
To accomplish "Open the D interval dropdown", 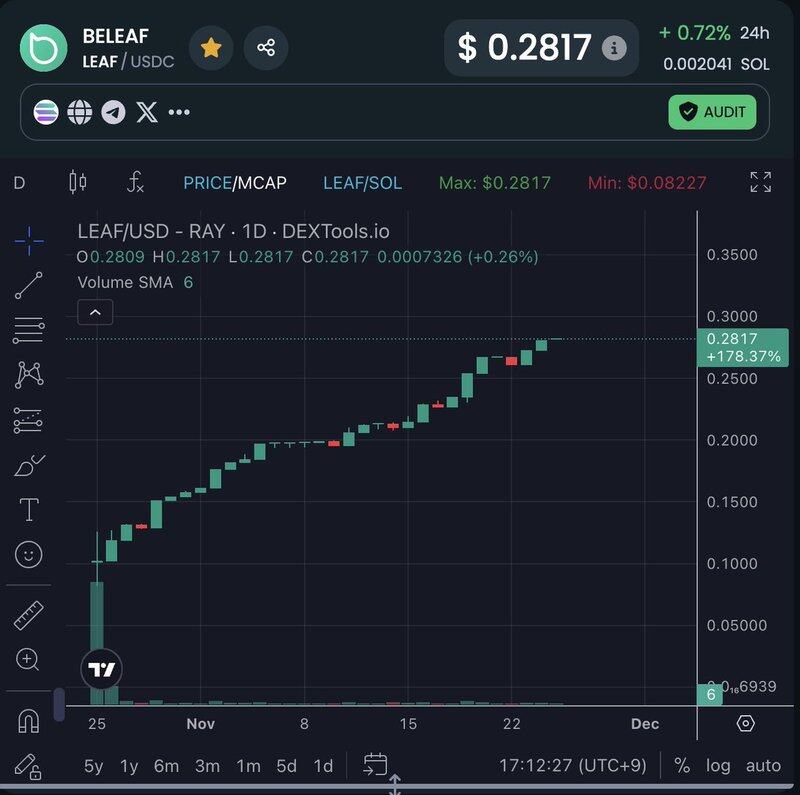I will tap(19, 183).
